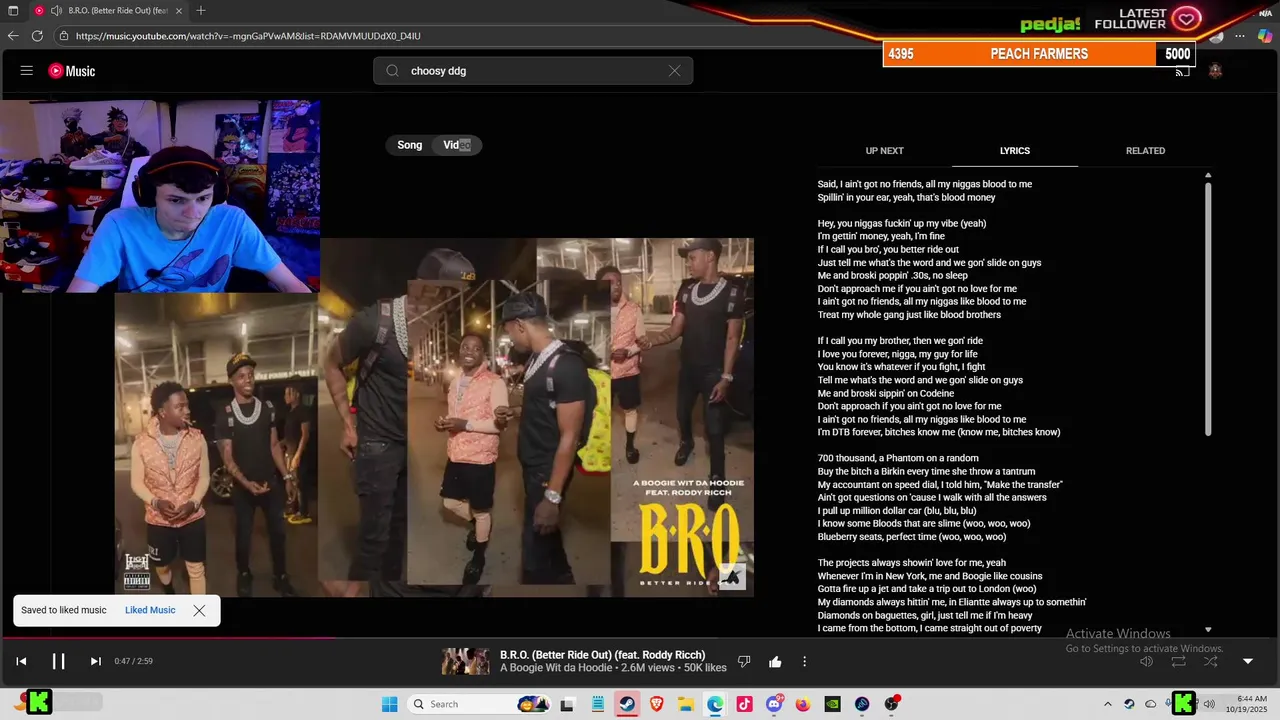Click the address bar URL

[x=248, y=36]
